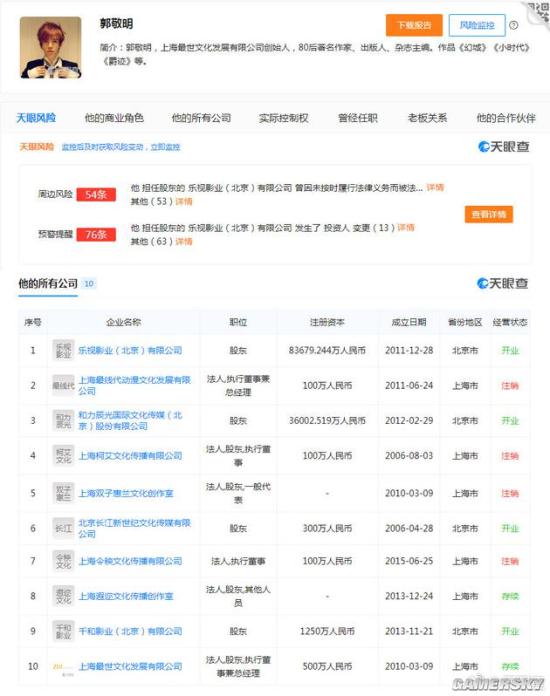Image resolution: width=550 pixels, height=696 pixels.
Task: Click the orange 查看详情 button
Action: point(489,214)
